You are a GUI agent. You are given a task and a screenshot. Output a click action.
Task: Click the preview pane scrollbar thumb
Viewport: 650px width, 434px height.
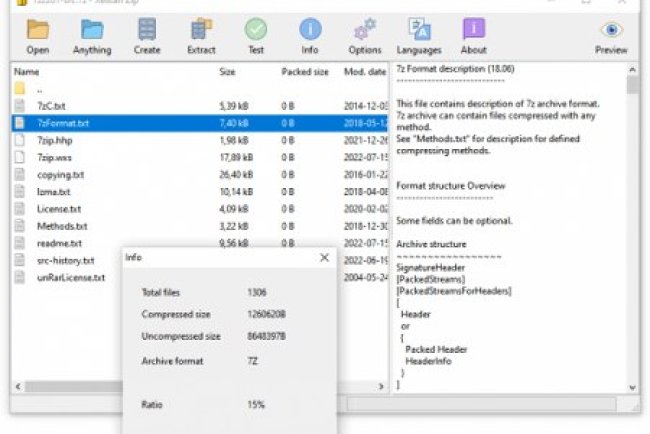pos(632,85)
